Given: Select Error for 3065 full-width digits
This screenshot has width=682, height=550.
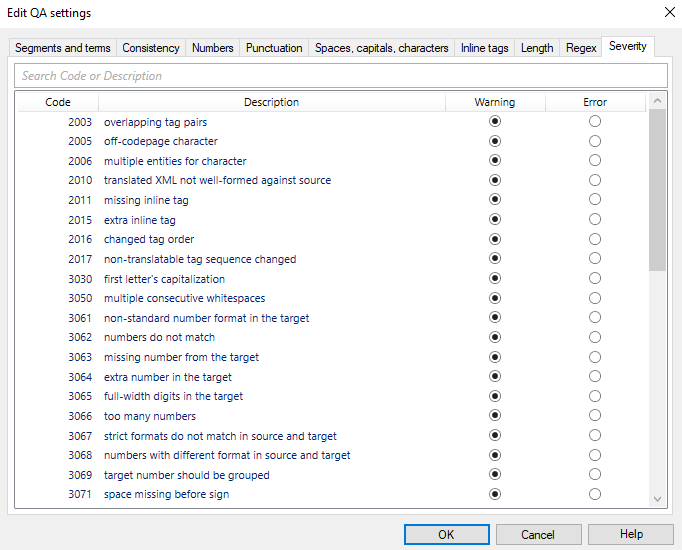Looking at the screenshot, I should click(595, 396).
